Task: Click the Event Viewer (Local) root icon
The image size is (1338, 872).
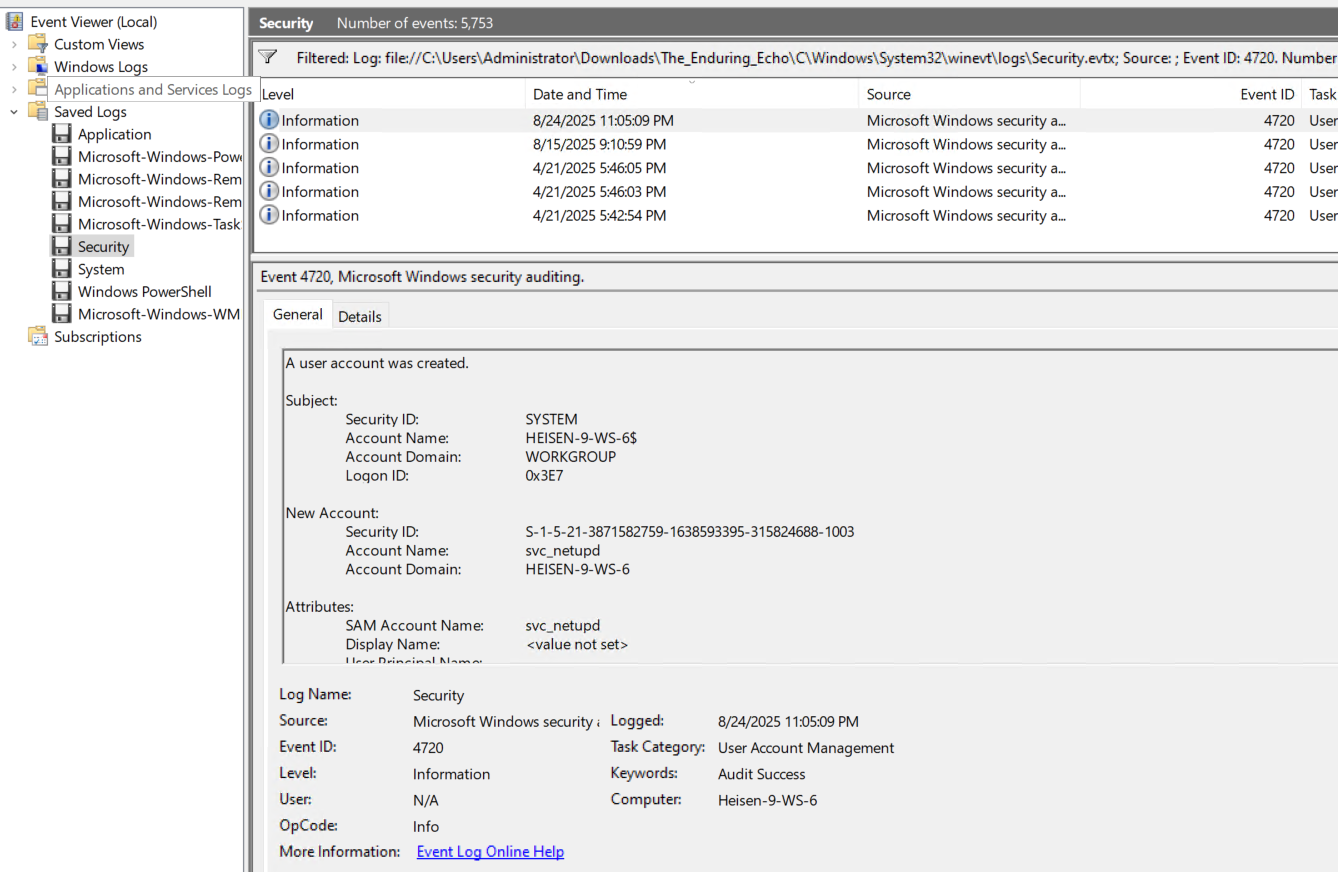Action: 15,22
